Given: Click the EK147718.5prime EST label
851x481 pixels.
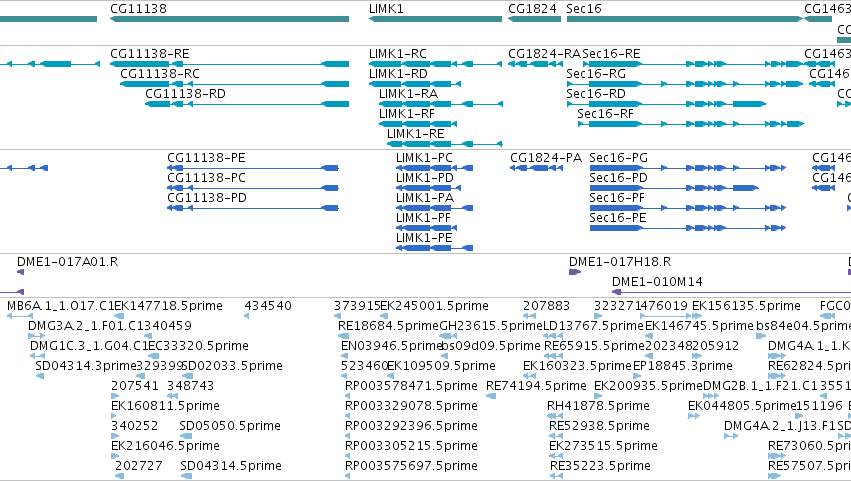Looking at the screenshot, I should pos(168,306).
